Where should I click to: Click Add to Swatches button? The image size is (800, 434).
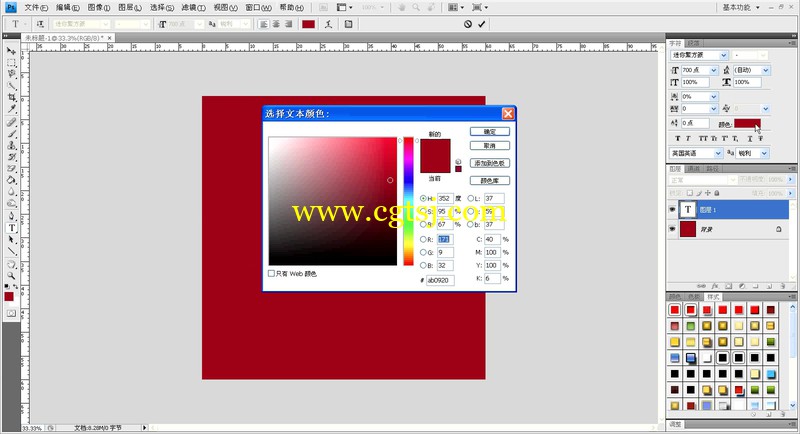490,163
